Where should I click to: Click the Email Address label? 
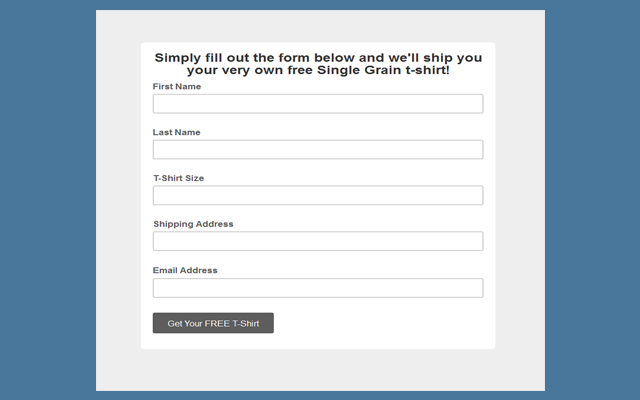click(x=185, y=270)
